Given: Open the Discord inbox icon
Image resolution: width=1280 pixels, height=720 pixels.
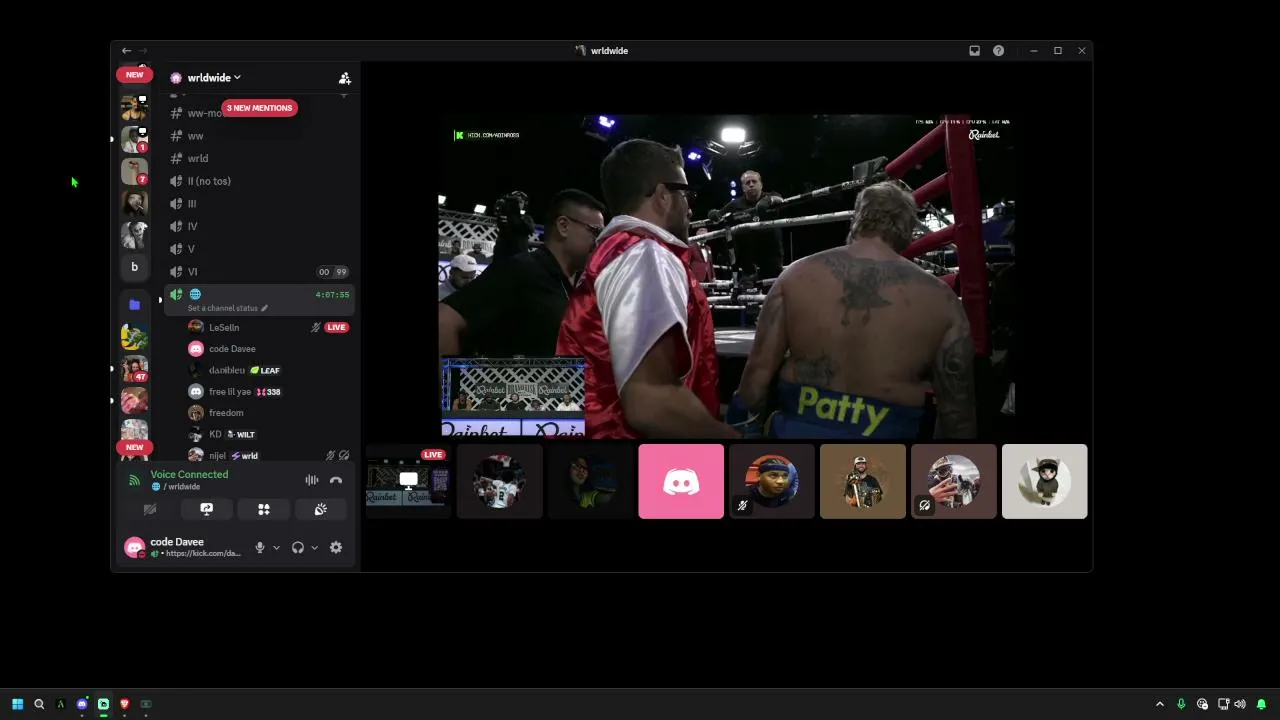Looking at the screenshot, I should [974, 51].
